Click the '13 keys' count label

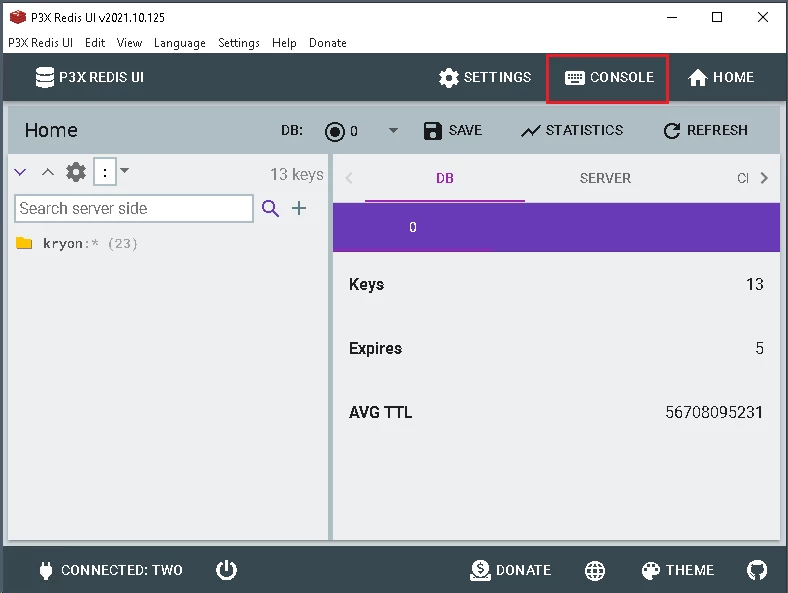coord(297,174)
